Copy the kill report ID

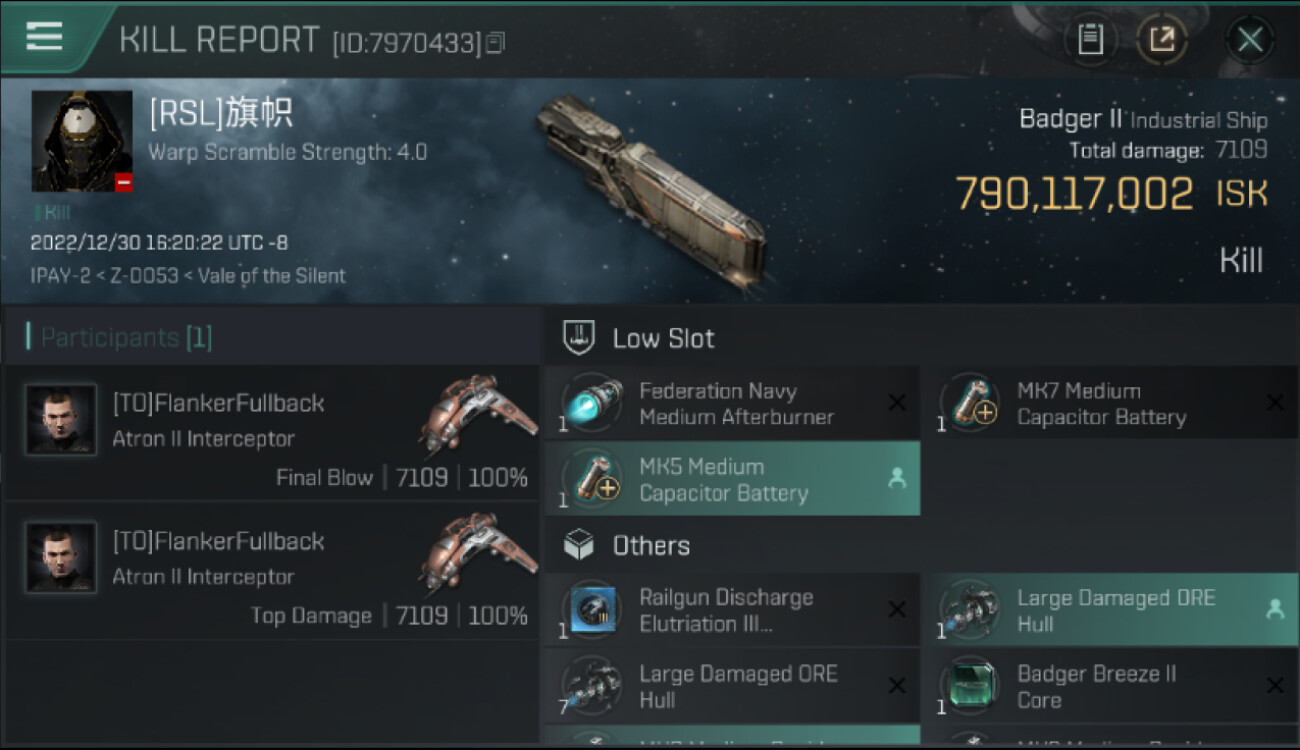point(496,42)
